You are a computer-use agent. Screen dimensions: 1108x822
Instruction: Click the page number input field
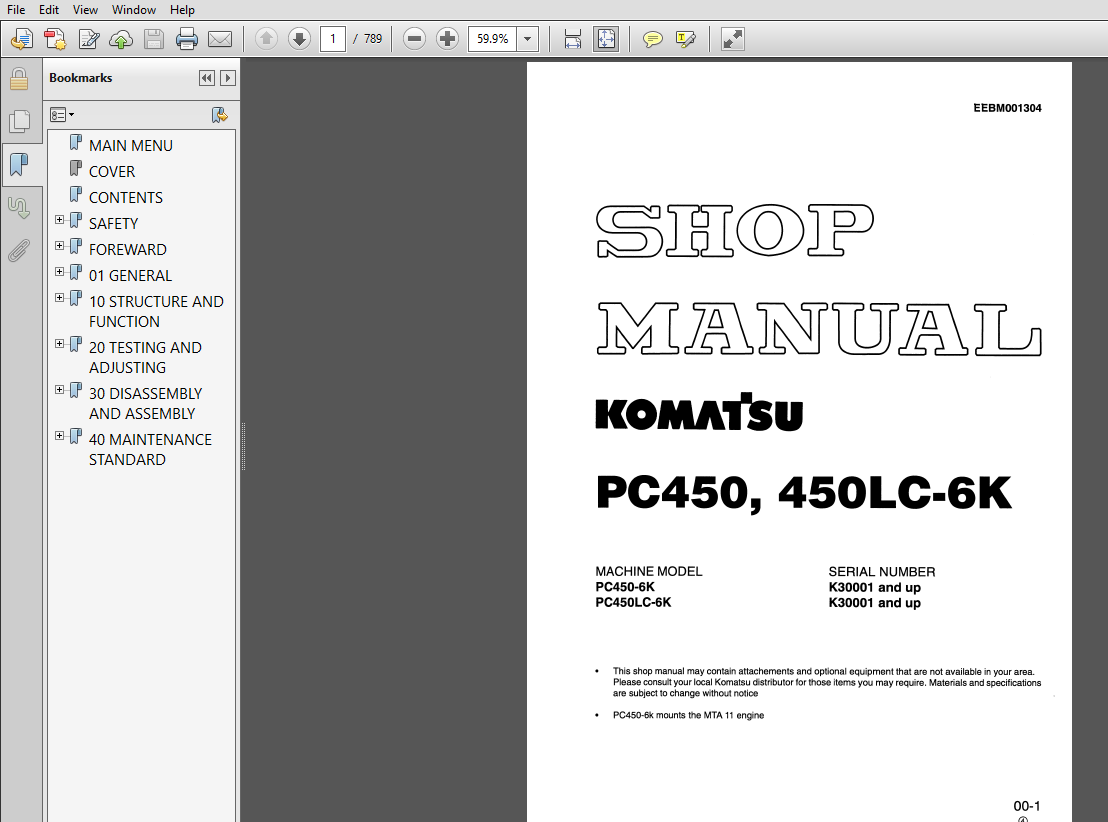332,39
